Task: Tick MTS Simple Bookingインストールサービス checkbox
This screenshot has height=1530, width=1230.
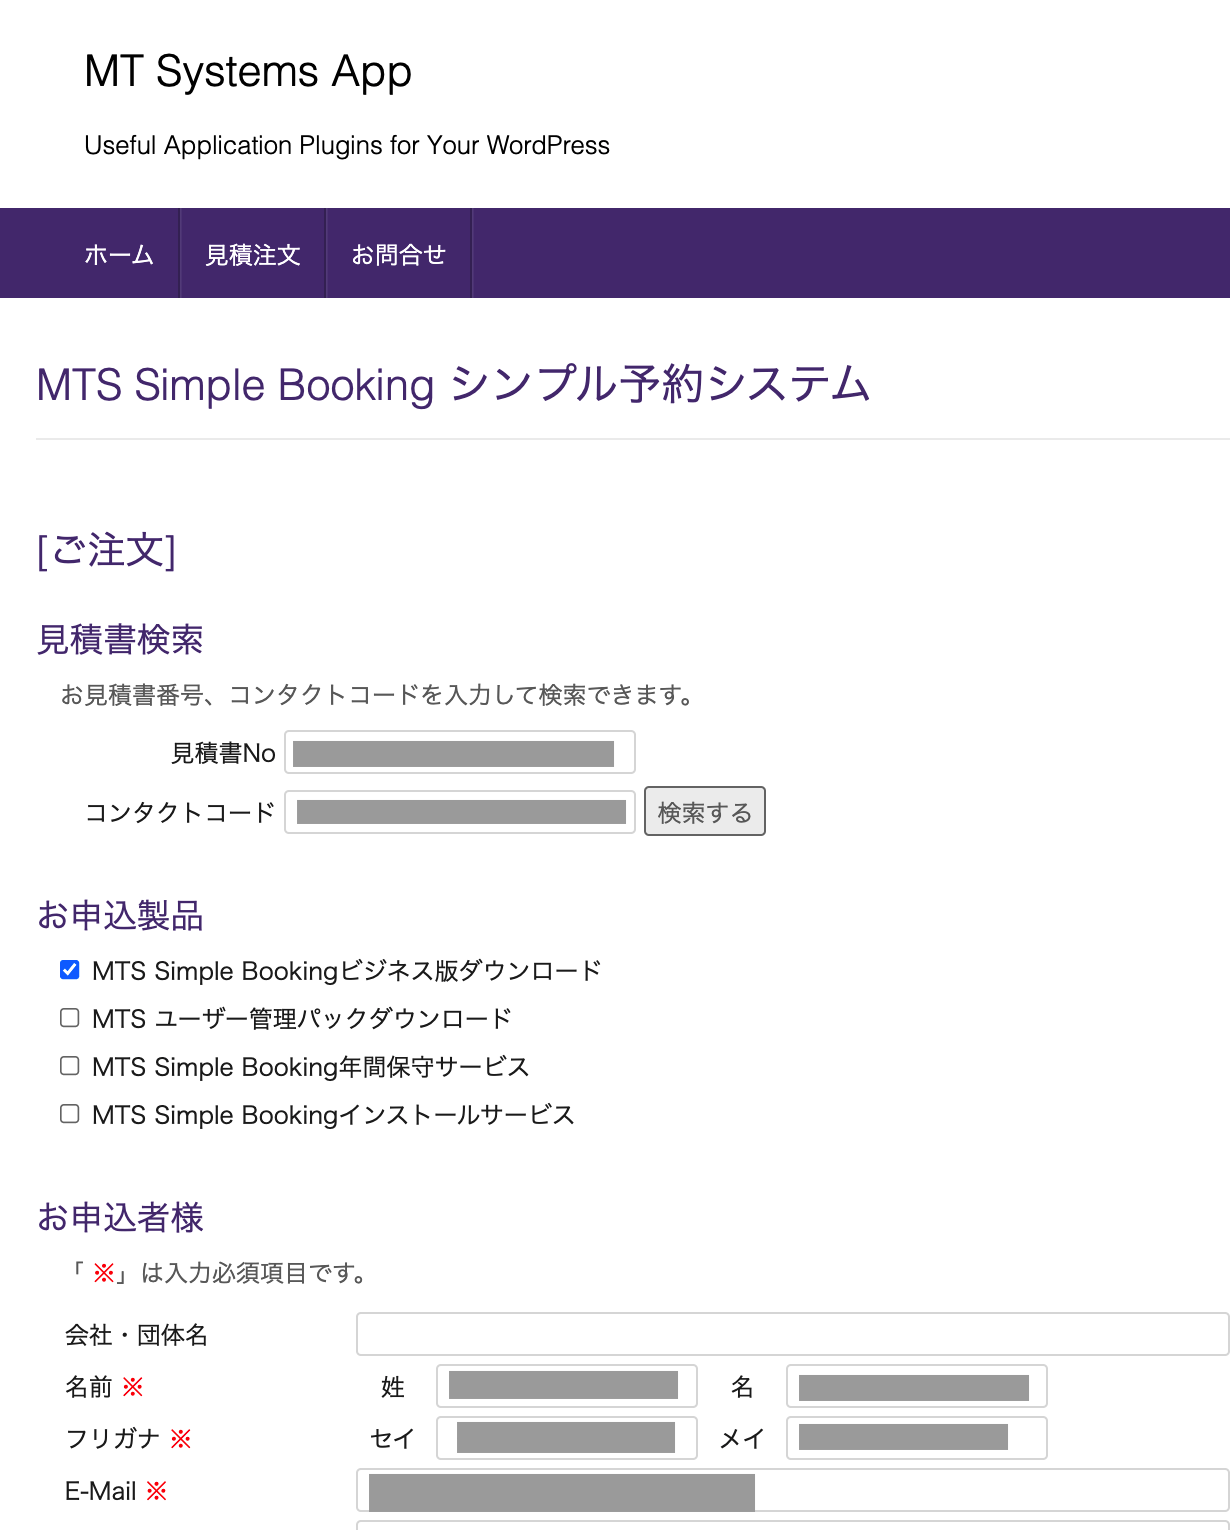Action: pyautogui.click(x=70, y=1114)
